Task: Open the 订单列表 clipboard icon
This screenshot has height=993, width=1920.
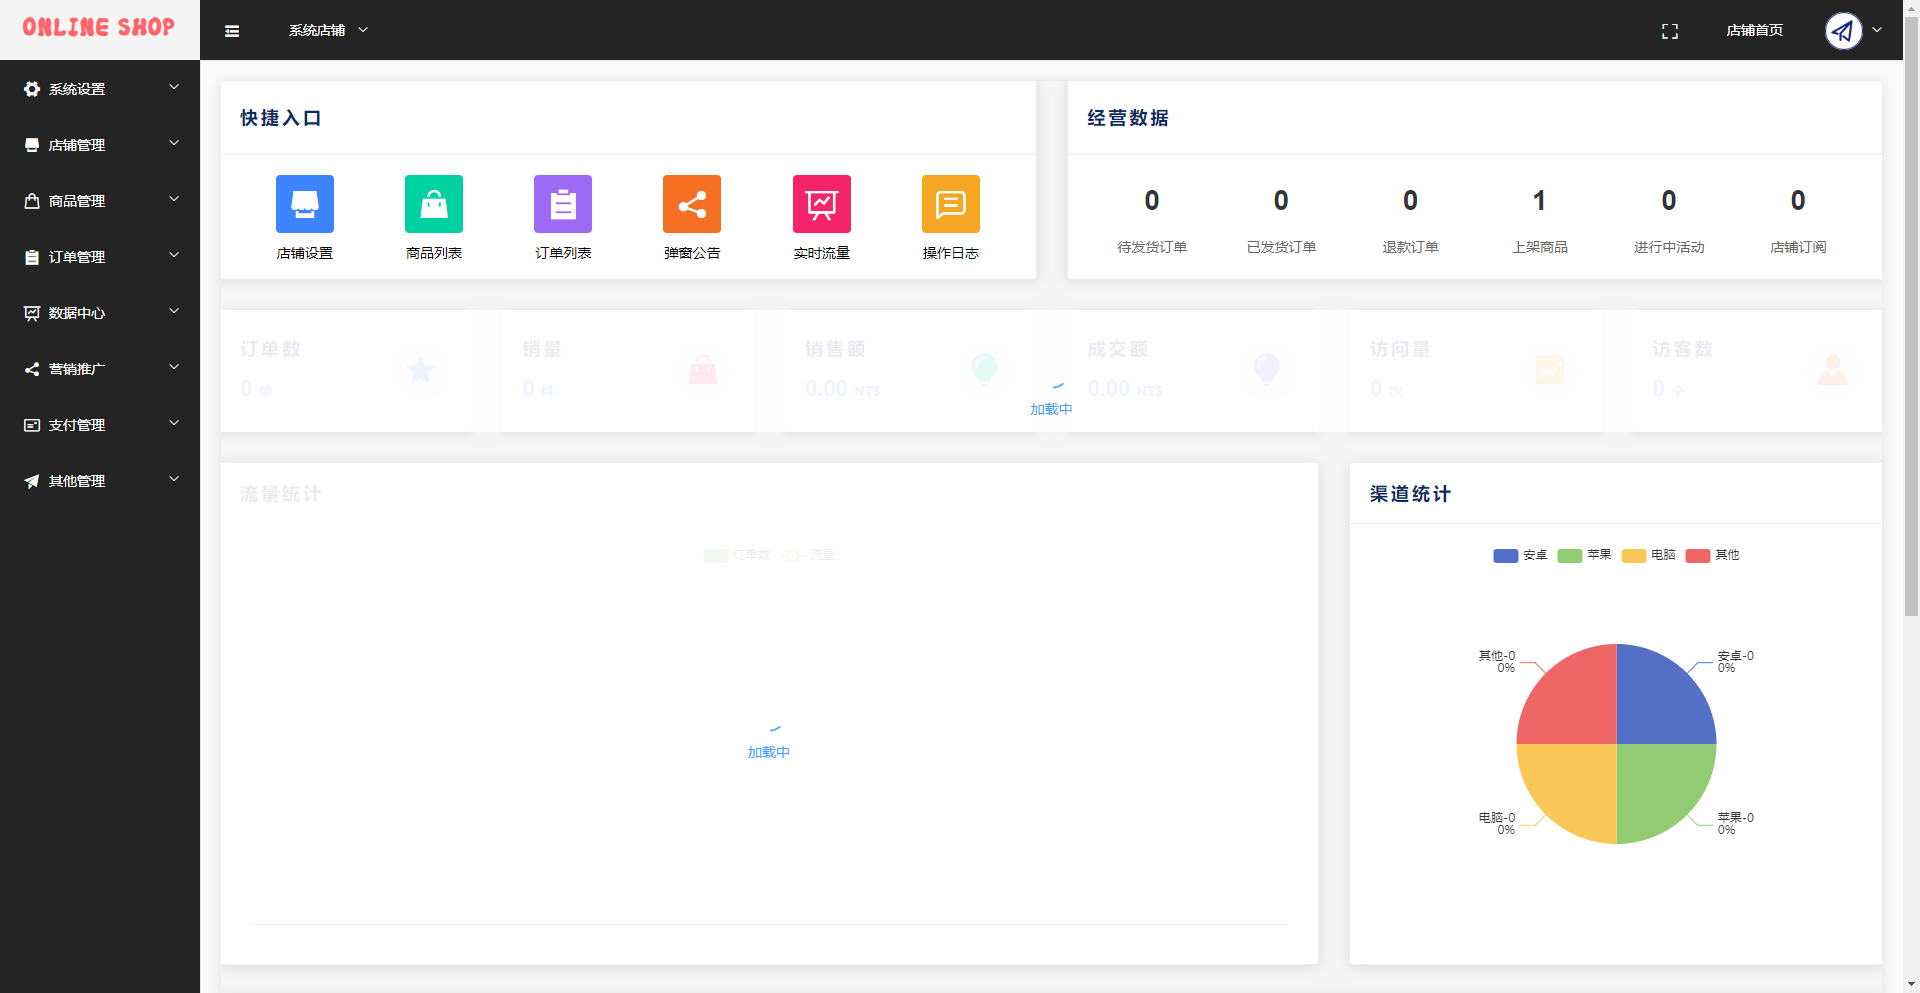Action: click(563, 204)
